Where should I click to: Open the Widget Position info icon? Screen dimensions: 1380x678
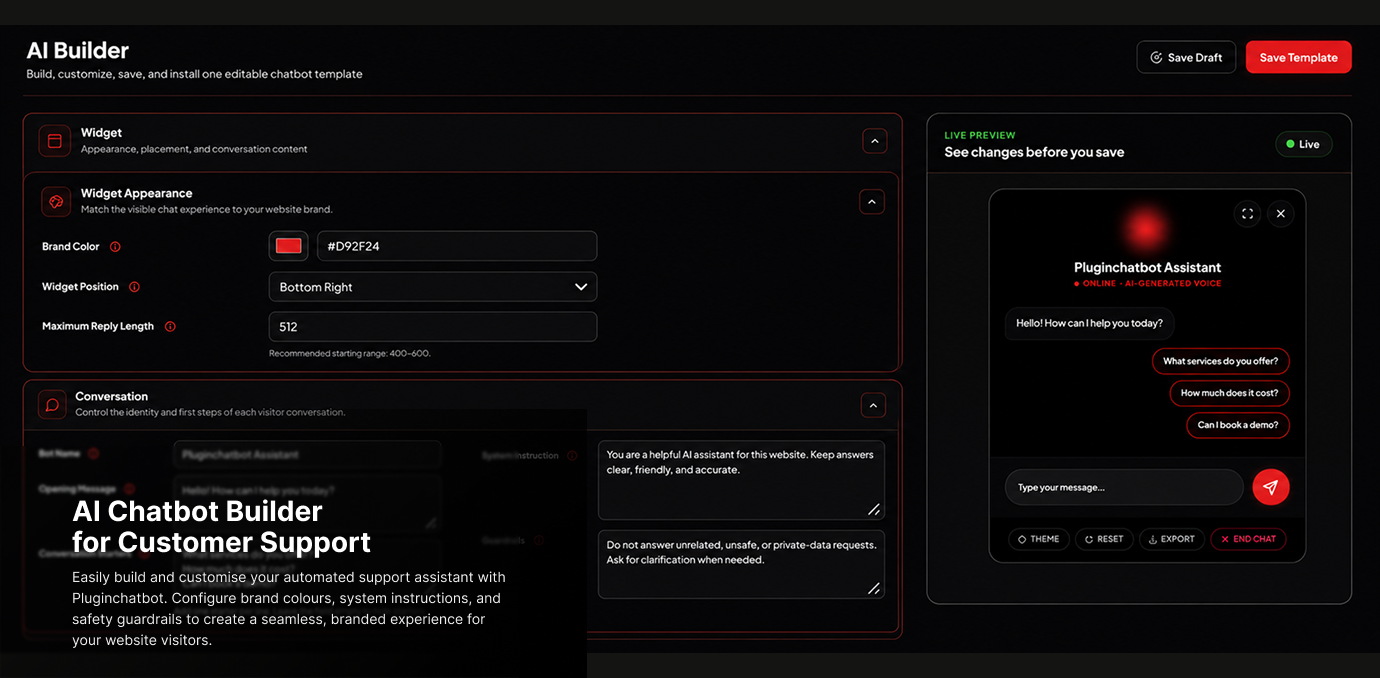pyautogui.click(x=134, y=287)
